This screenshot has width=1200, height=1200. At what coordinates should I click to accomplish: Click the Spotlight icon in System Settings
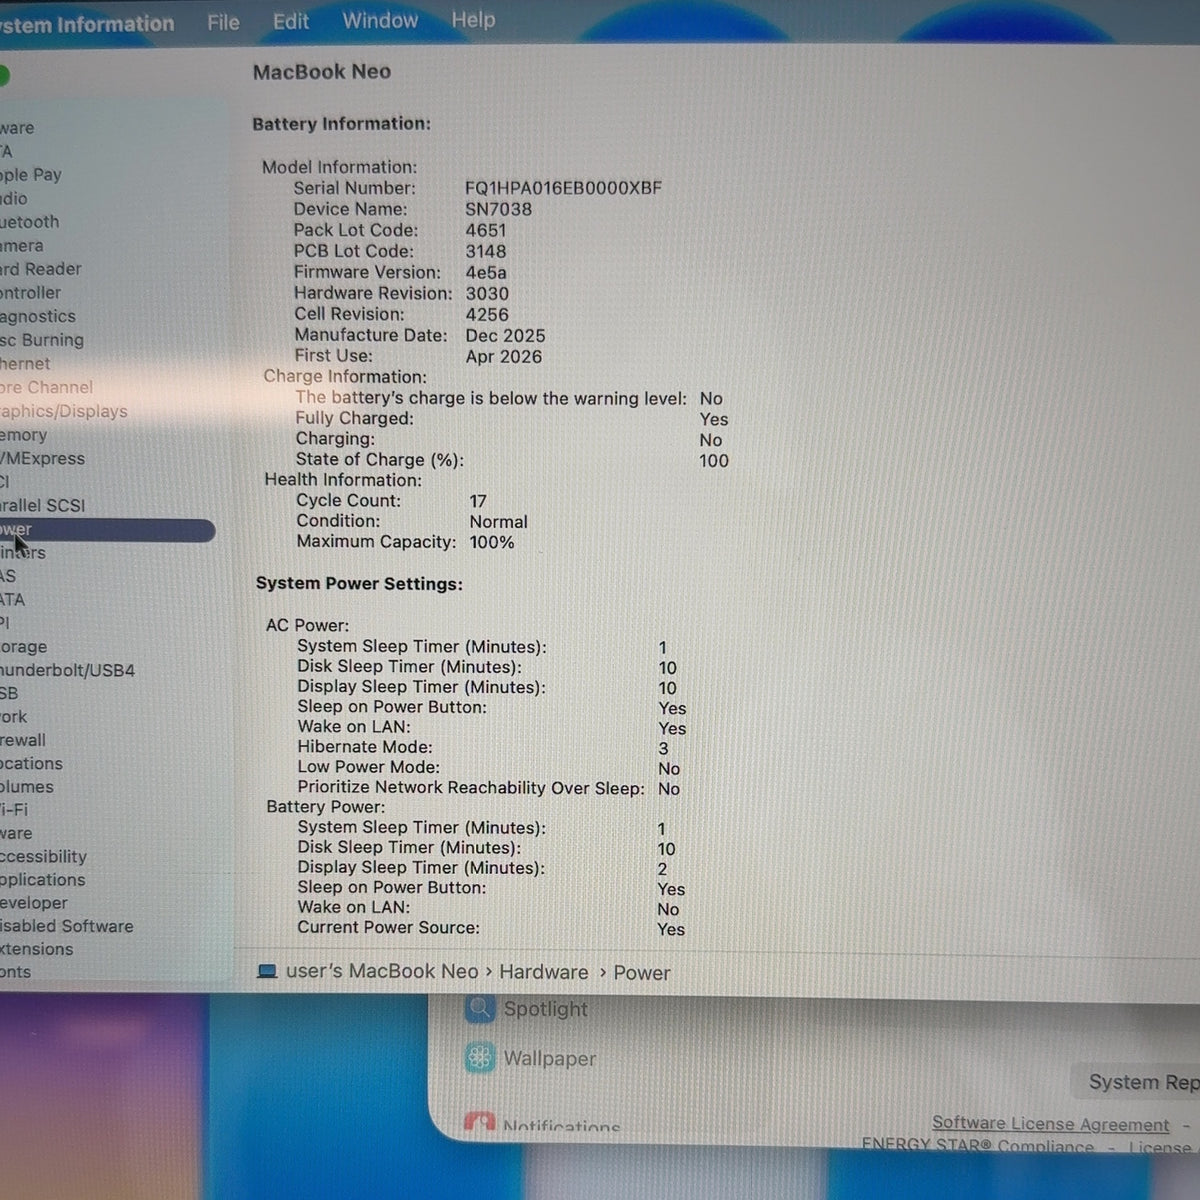tap(480, 1008)
